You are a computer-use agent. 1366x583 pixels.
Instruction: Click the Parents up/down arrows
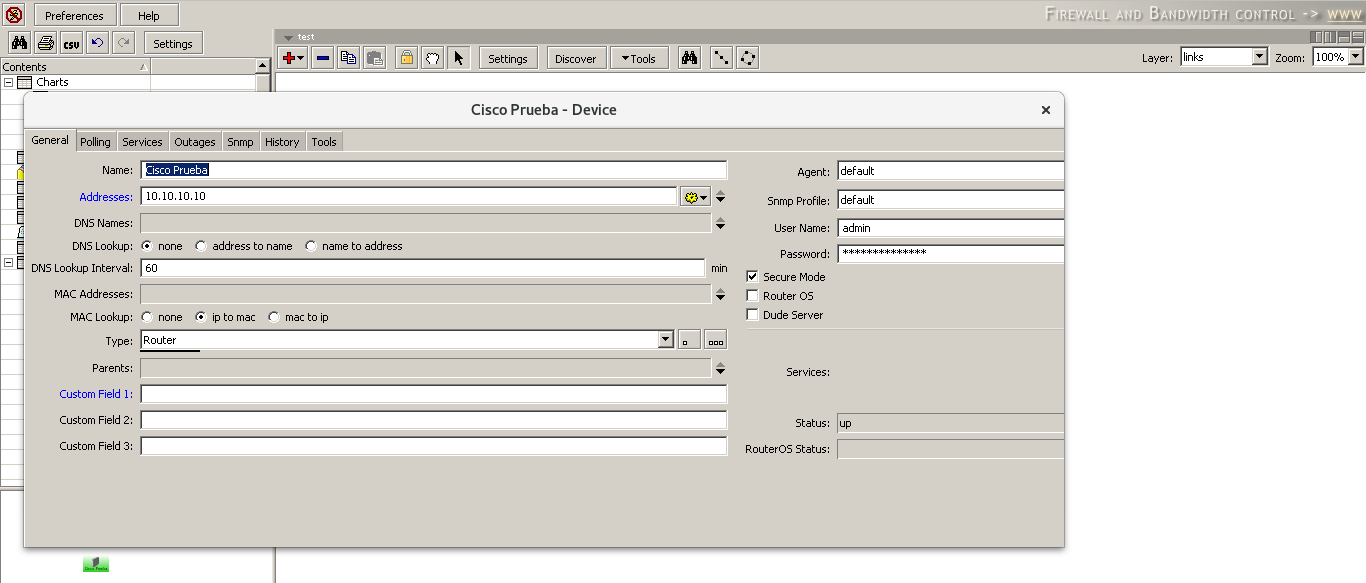[720, 368]
